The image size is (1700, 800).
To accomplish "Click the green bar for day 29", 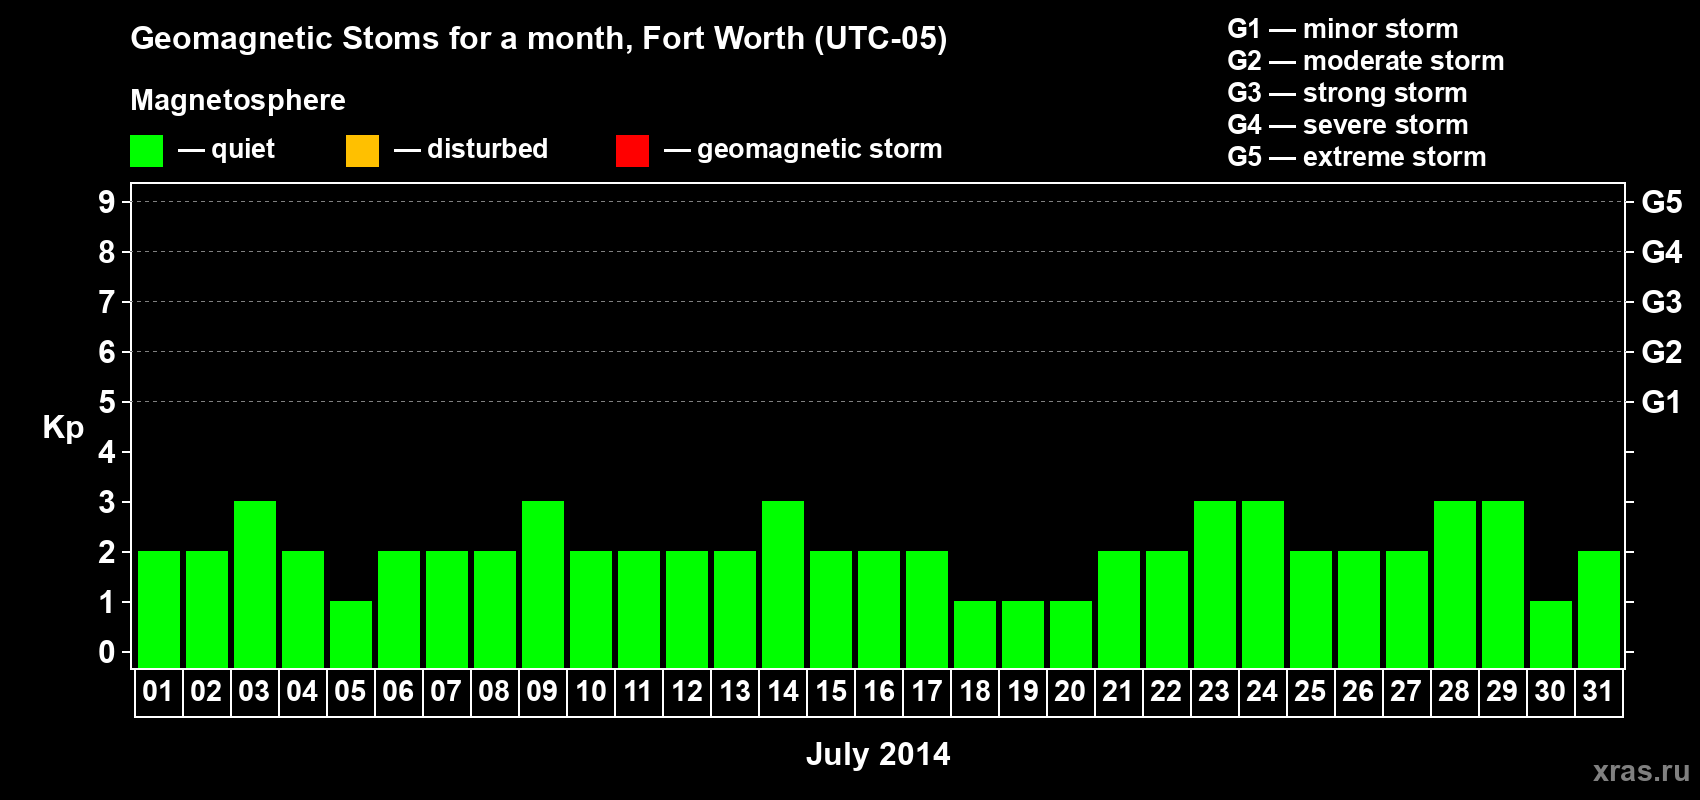I will (x=1503, y=584).
